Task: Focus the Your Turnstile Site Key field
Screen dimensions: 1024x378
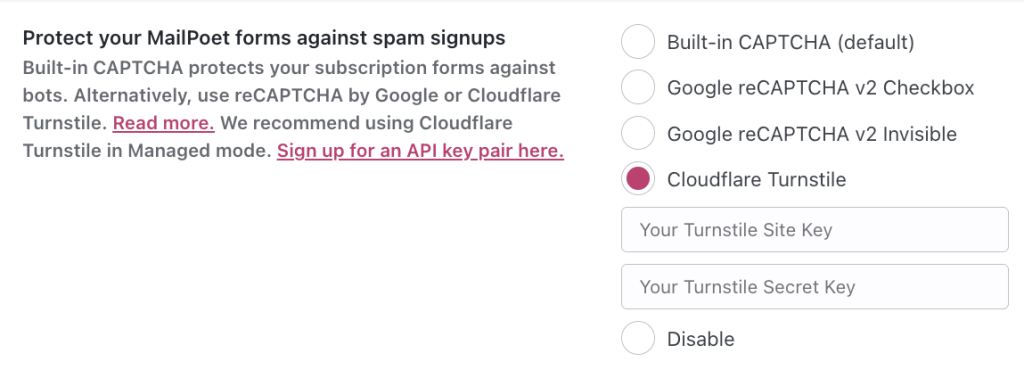Action: (814, 230)
